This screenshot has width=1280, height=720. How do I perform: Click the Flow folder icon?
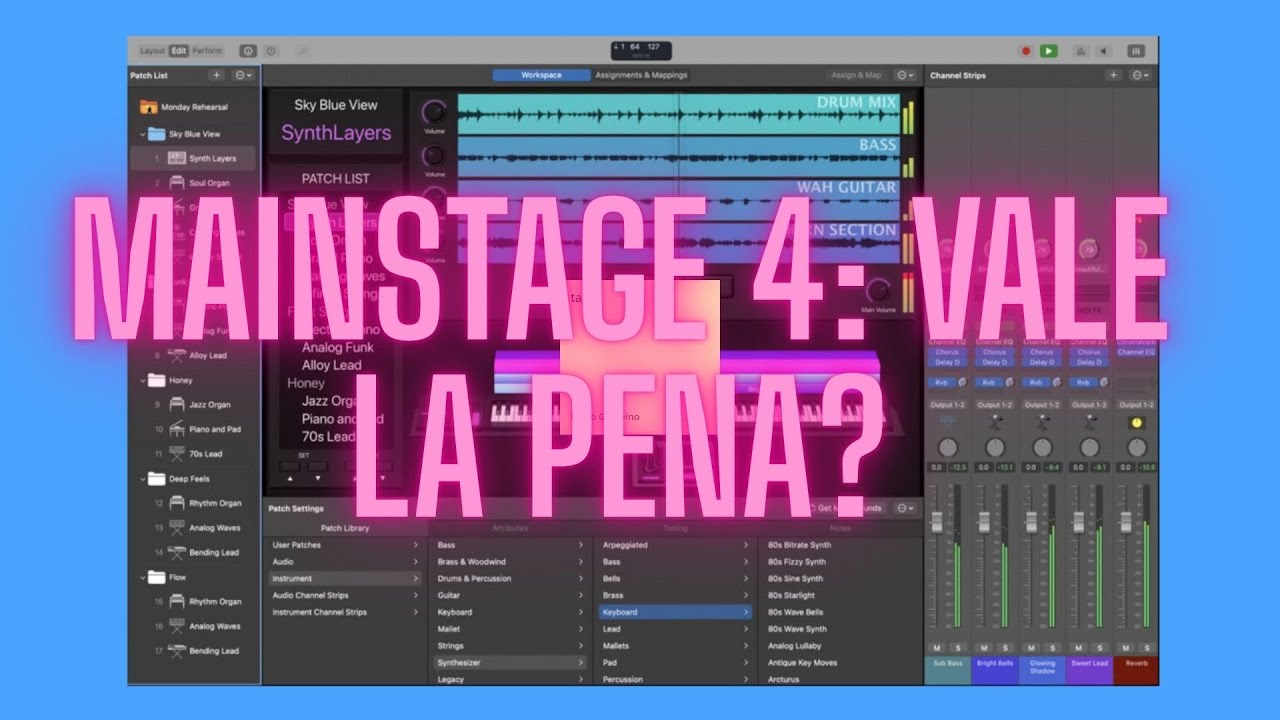point(156,577)
